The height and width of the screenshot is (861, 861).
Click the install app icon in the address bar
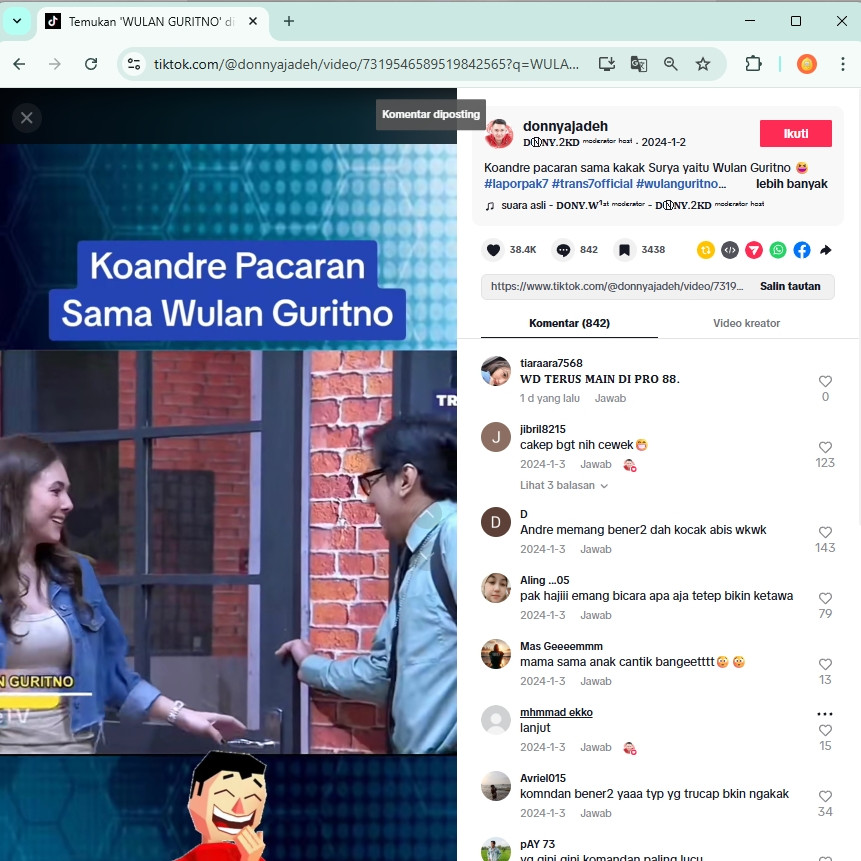[607, 64]
